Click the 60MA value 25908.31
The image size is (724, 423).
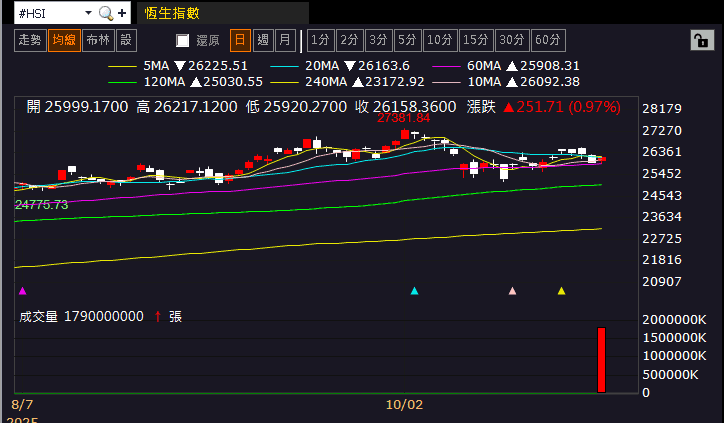(x=549, y=66)
